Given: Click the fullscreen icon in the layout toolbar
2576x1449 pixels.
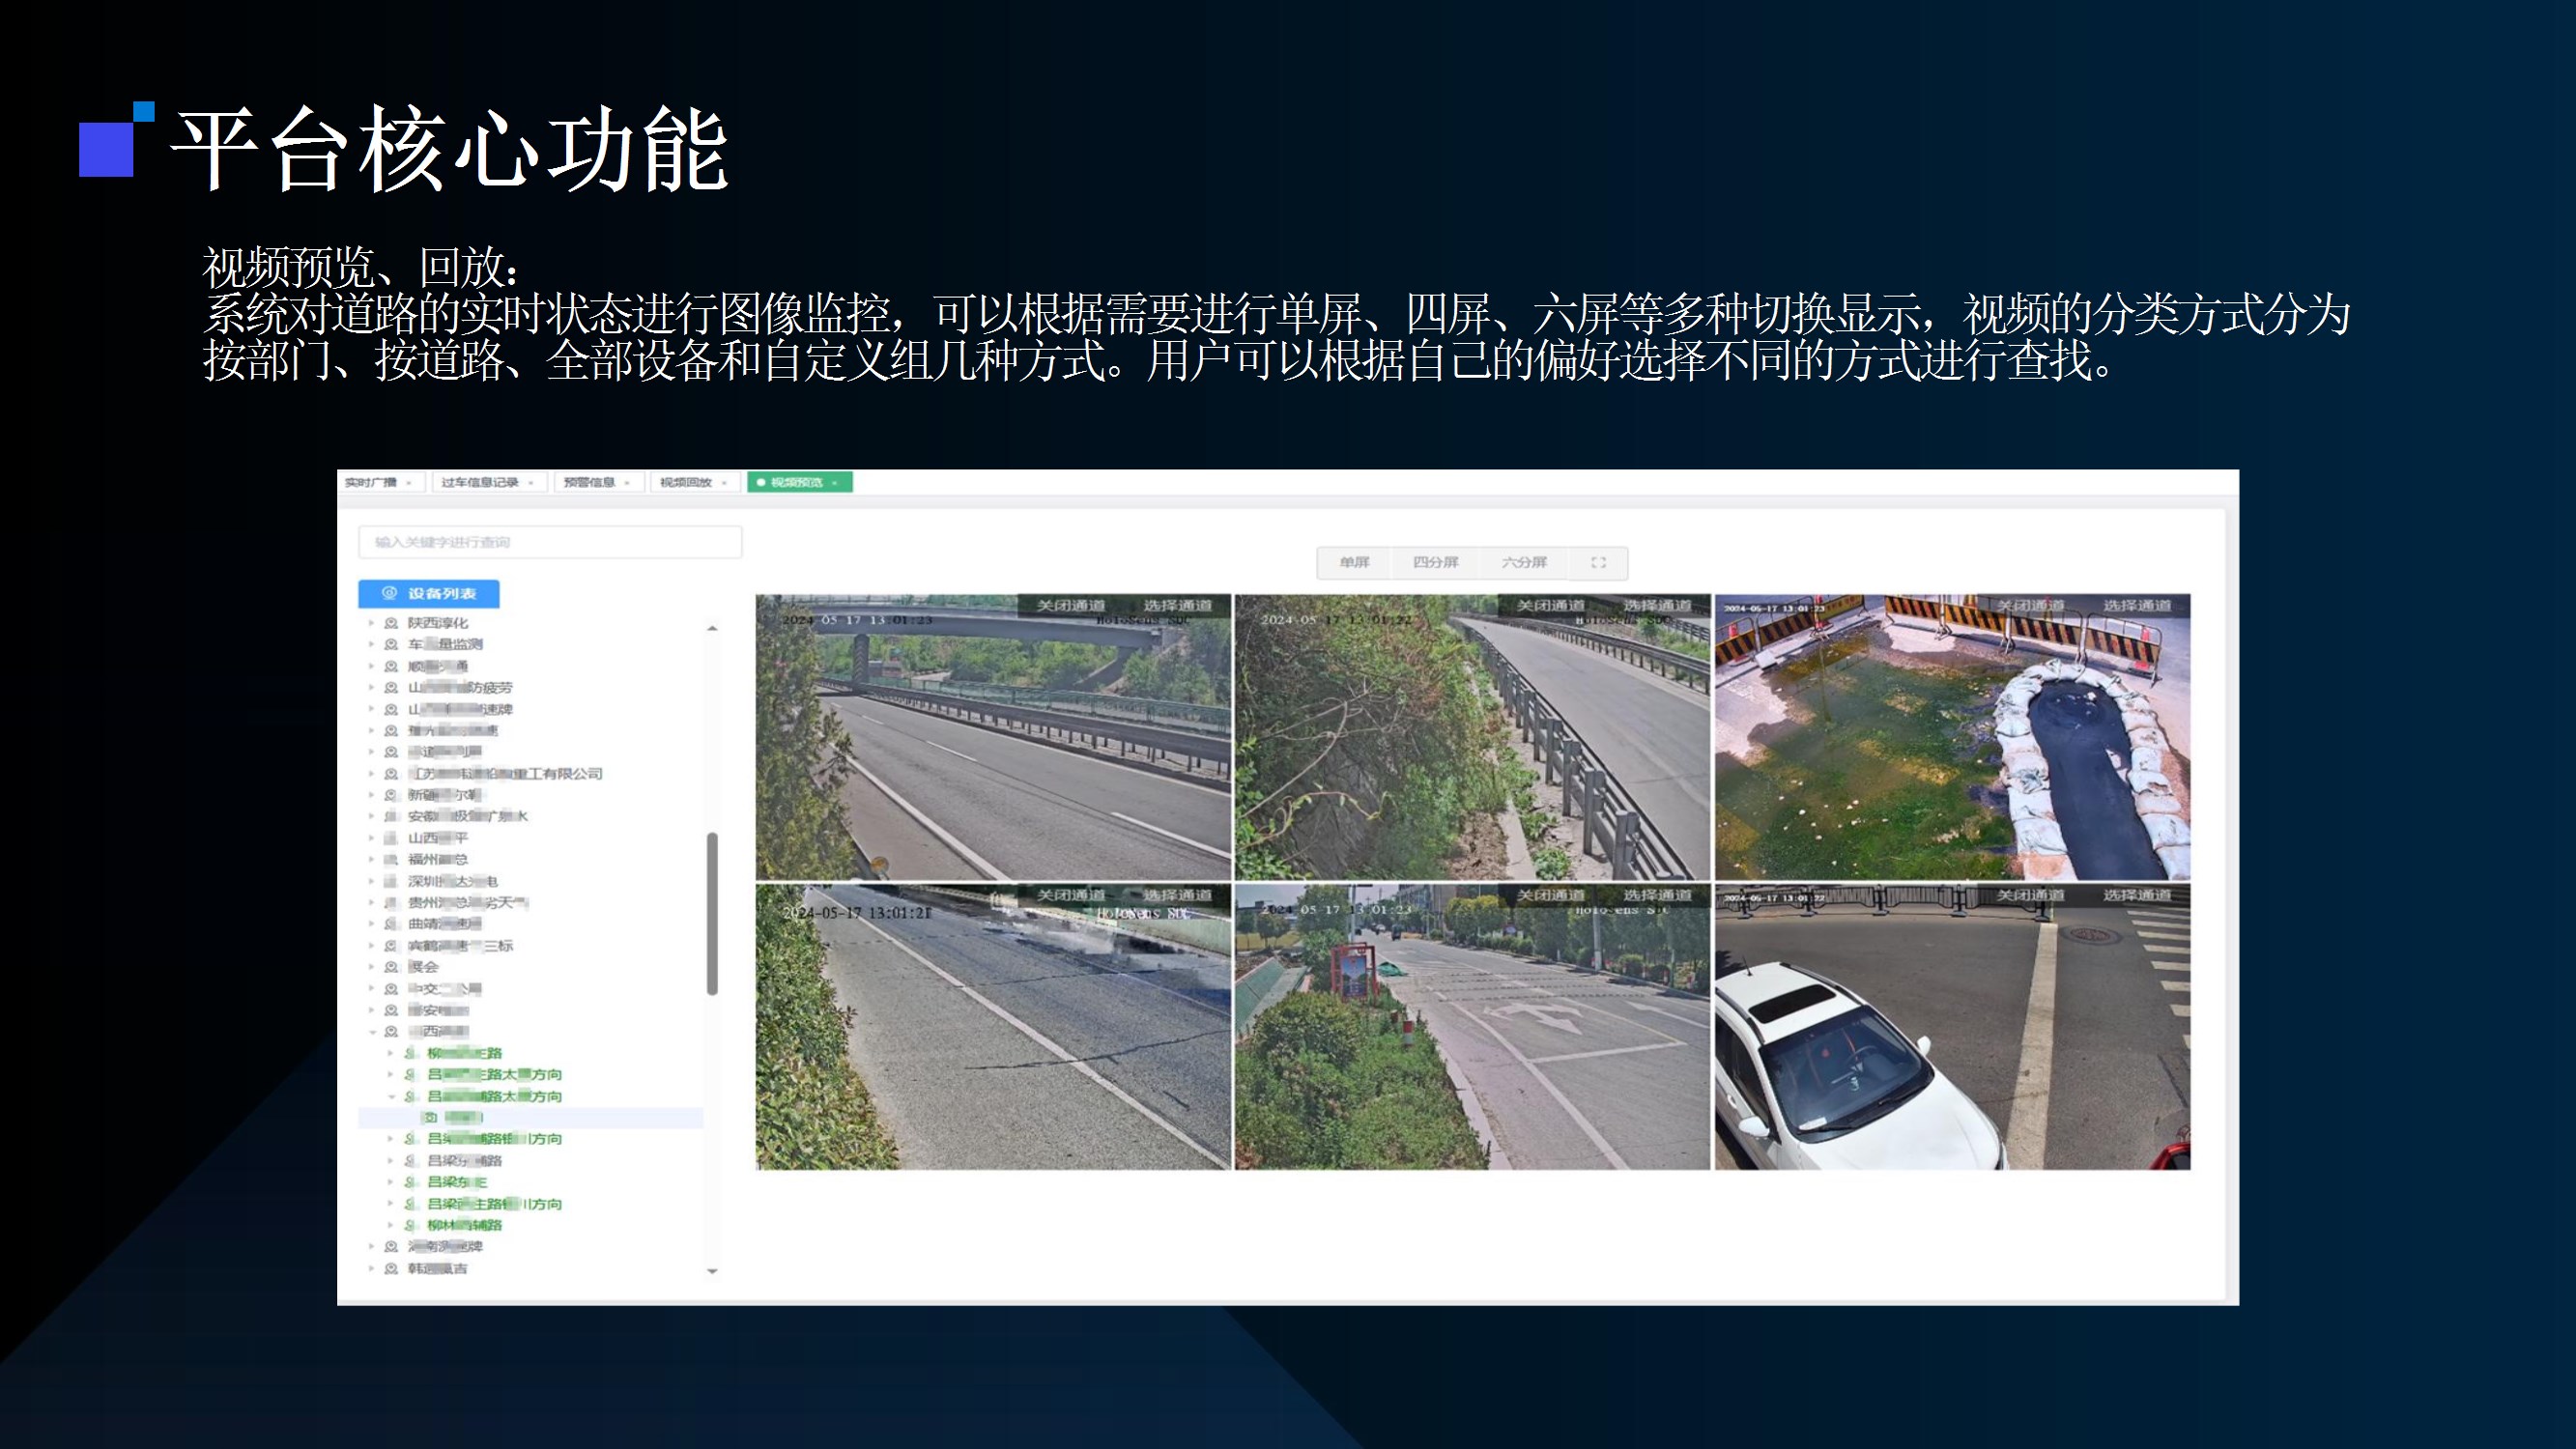Looking at the screenshot, I should click(1598, 562).
